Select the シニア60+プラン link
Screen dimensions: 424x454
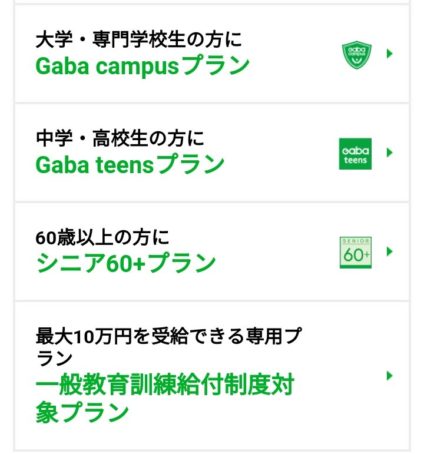126,263
